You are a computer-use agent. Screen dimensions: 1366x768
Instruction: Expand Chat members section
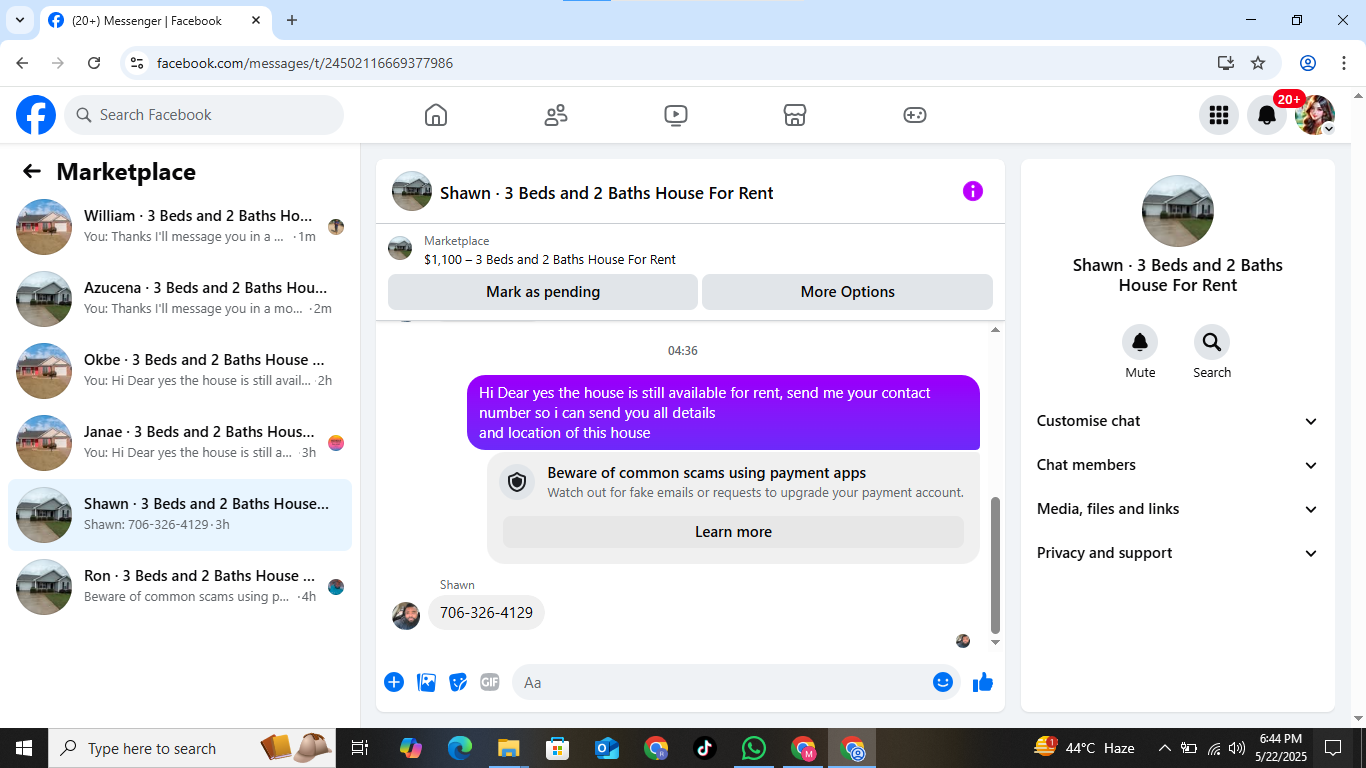(1178, 465)
